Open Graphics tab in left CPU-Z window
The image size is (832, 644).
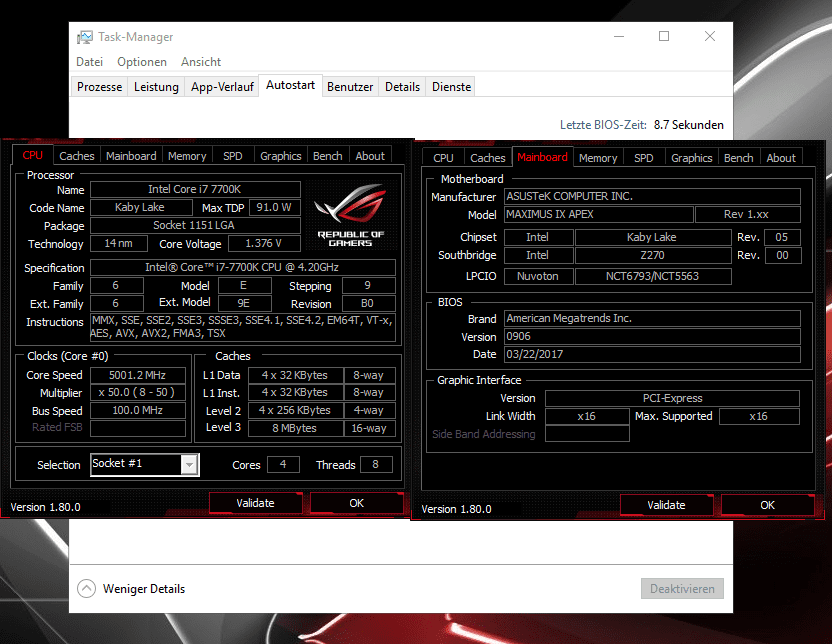[x=280, y=156]
